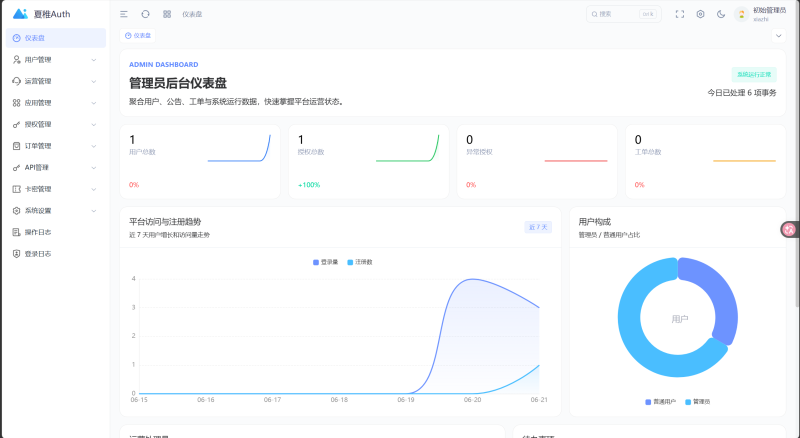Screen dimensions: 800x438
Task: Click the 异常授权 statistic card
Action: 537,161
